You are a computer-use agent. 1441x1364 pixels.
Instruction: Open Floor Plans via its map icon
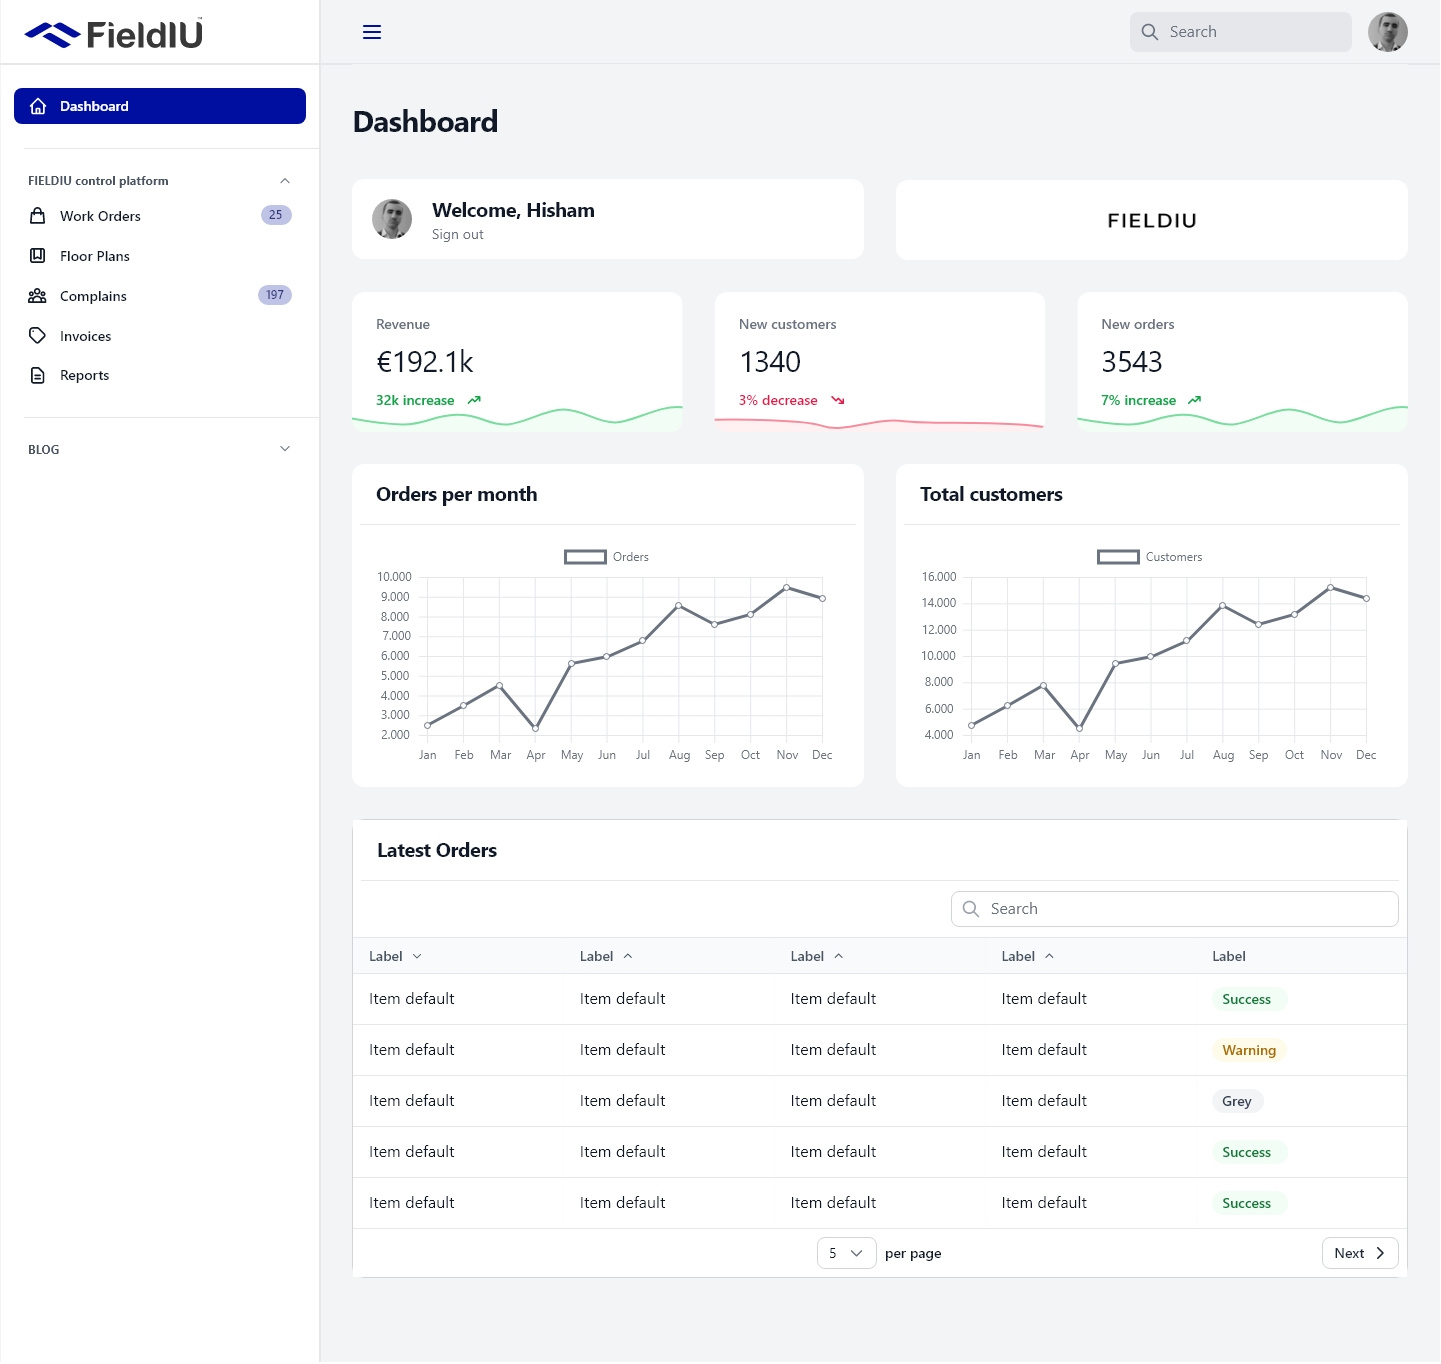coord(37,255)
